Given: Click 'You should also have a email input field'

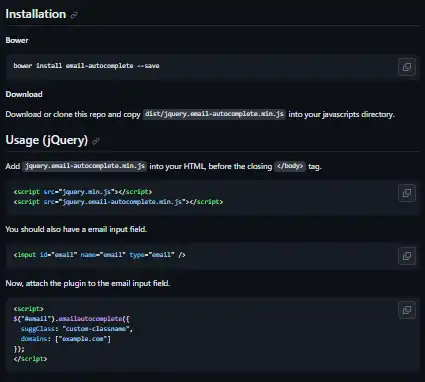Looking at the screenshot, I should click(76, 229).
